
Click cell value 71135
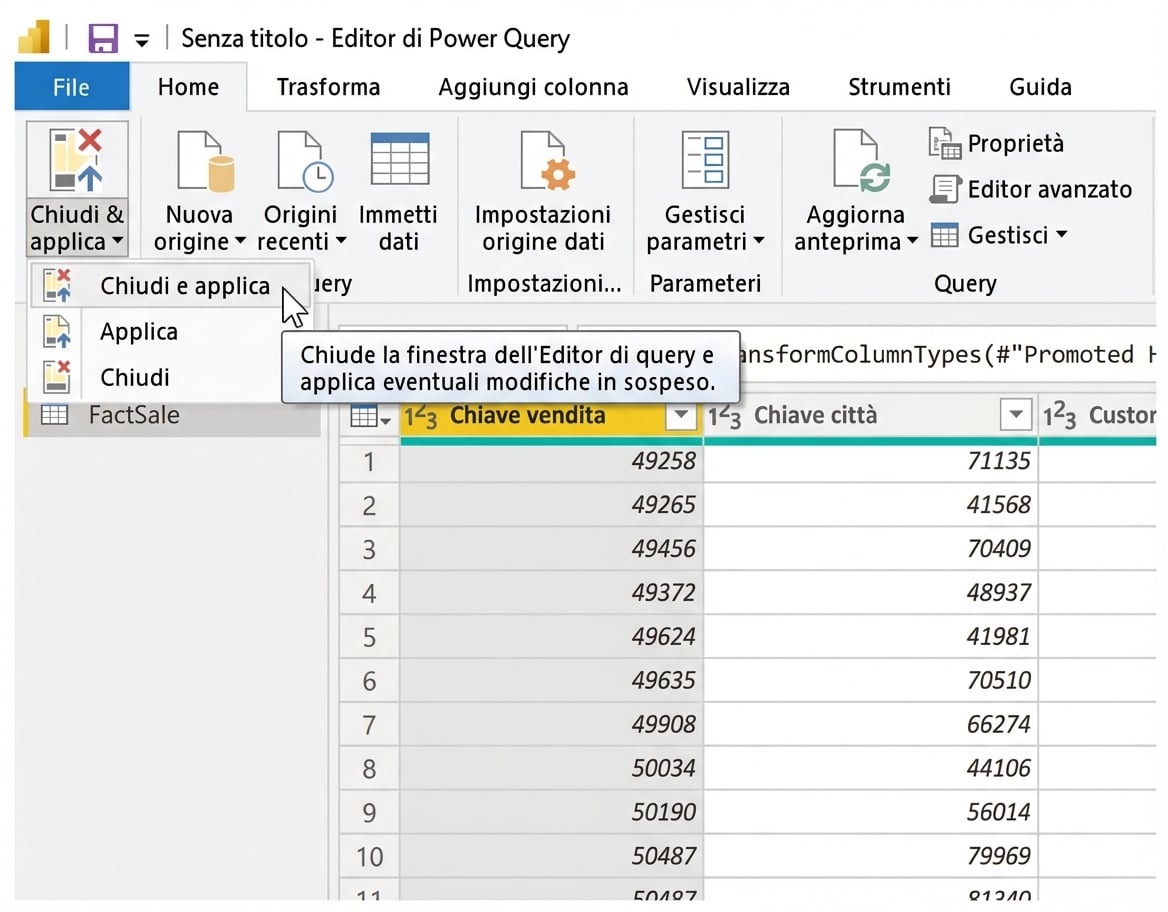point(998,461)
